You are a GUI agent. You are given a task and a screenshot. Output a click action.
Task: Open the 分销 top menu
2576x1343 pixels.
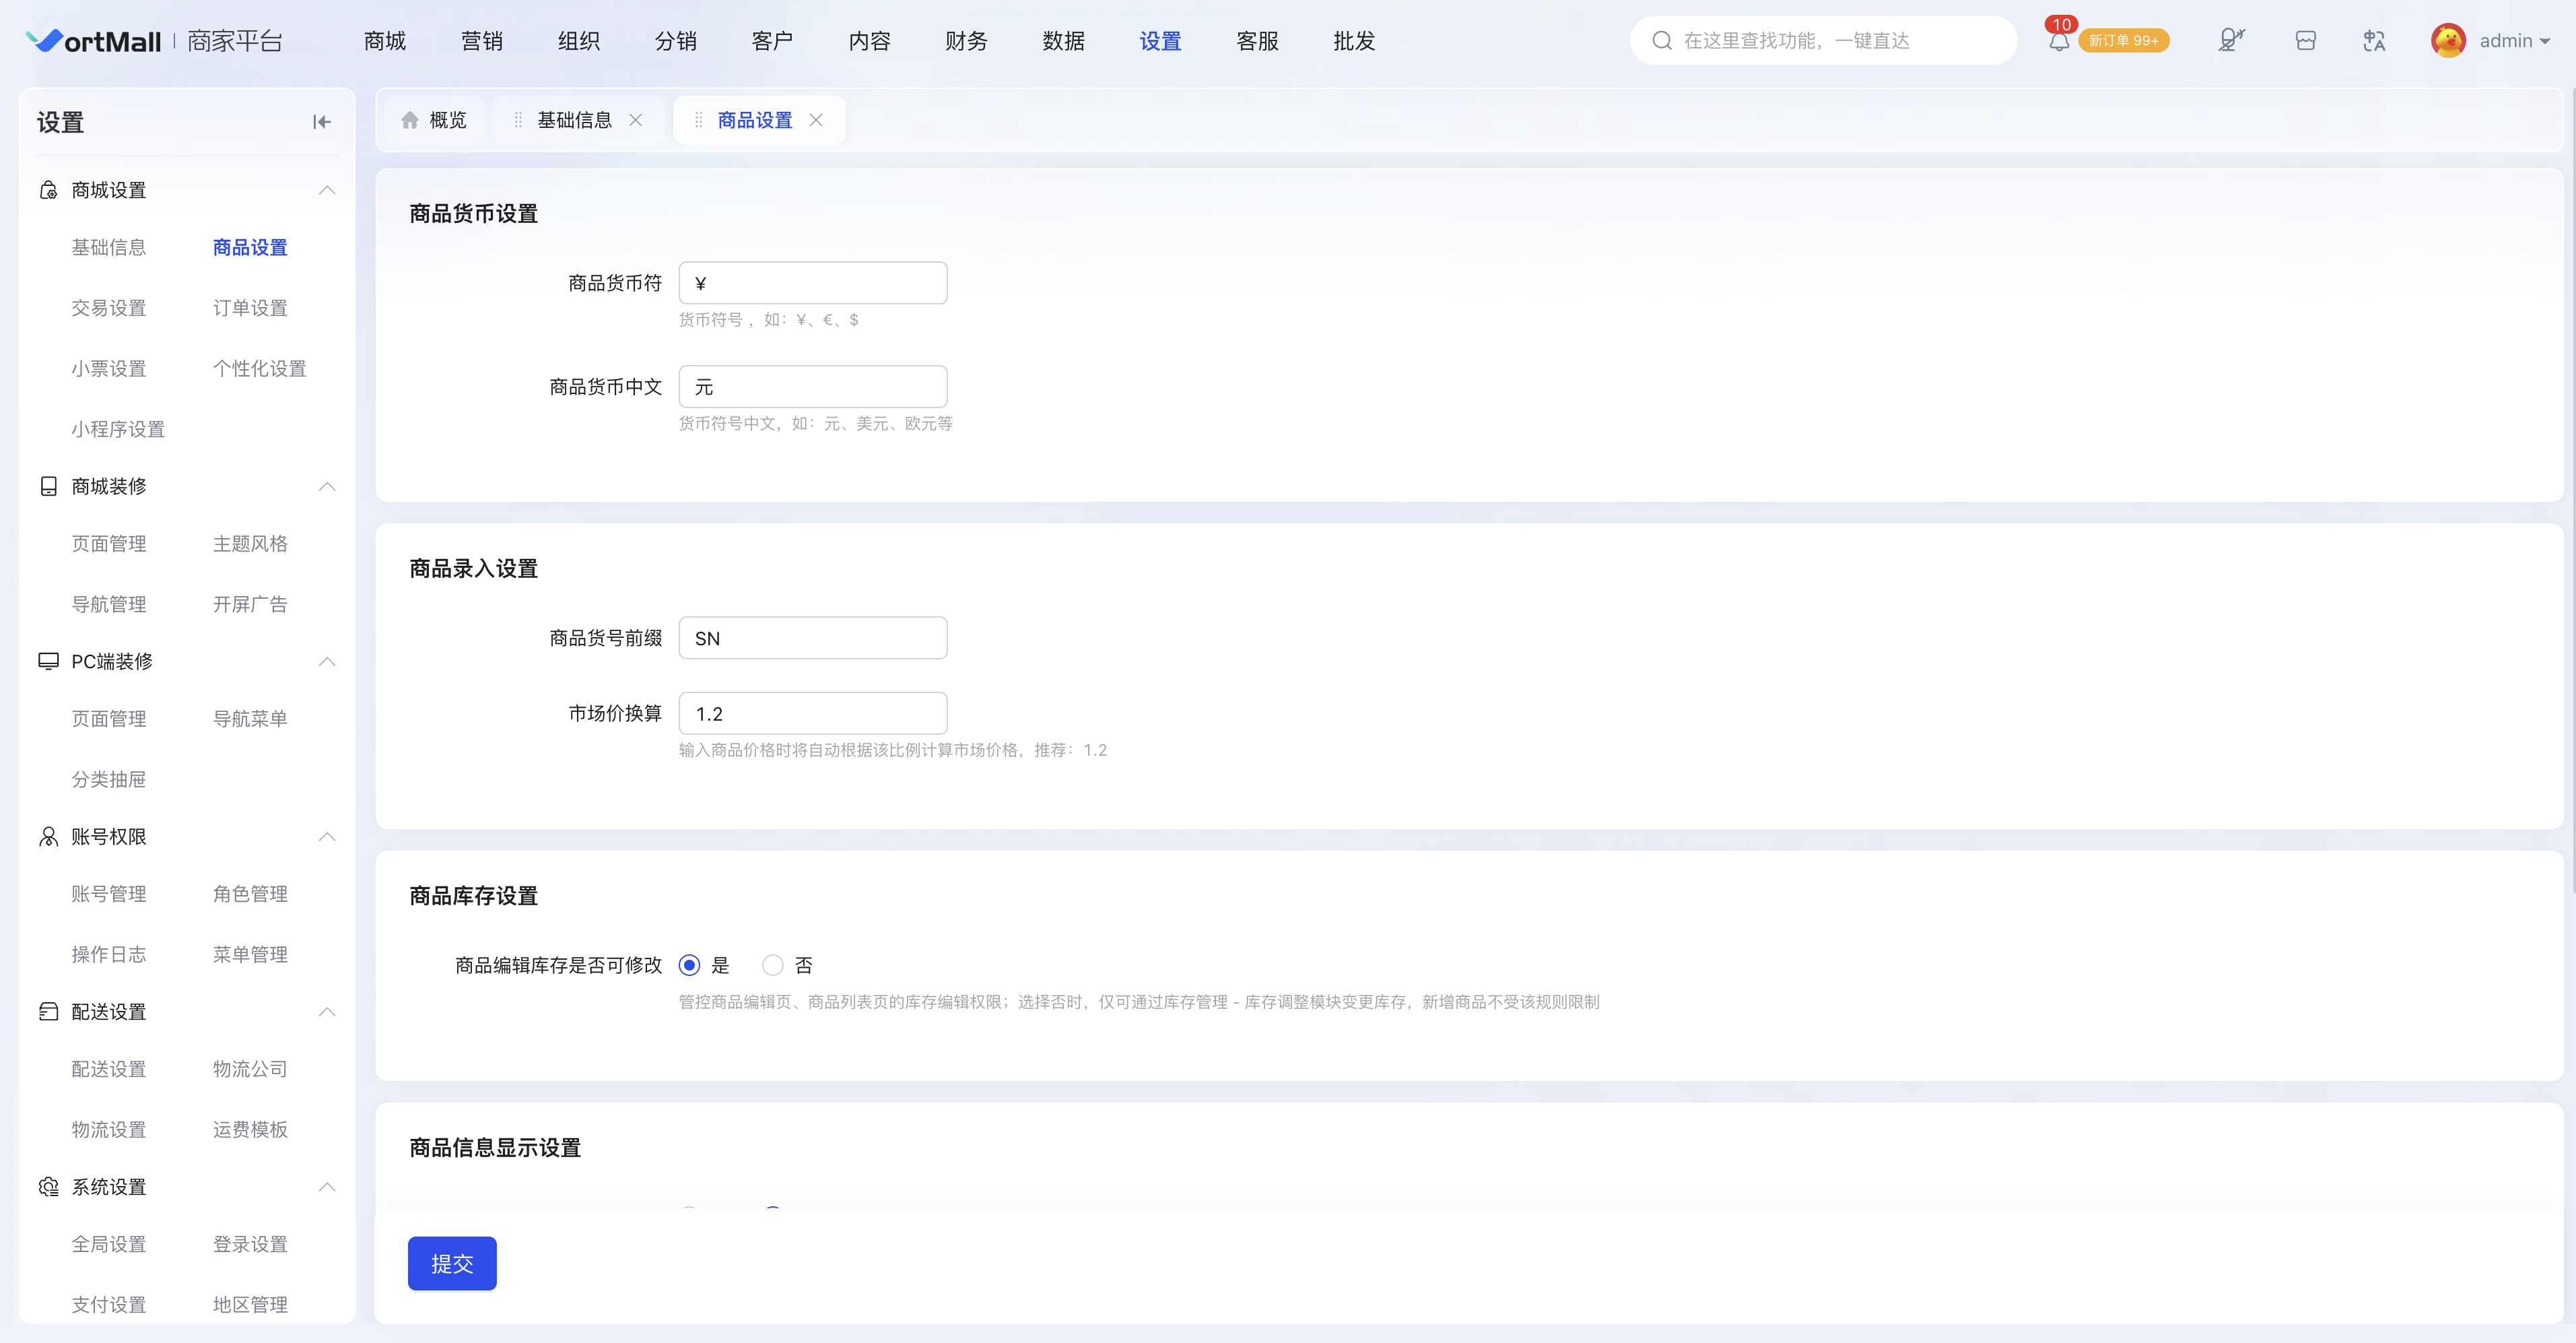pos(676,41)
